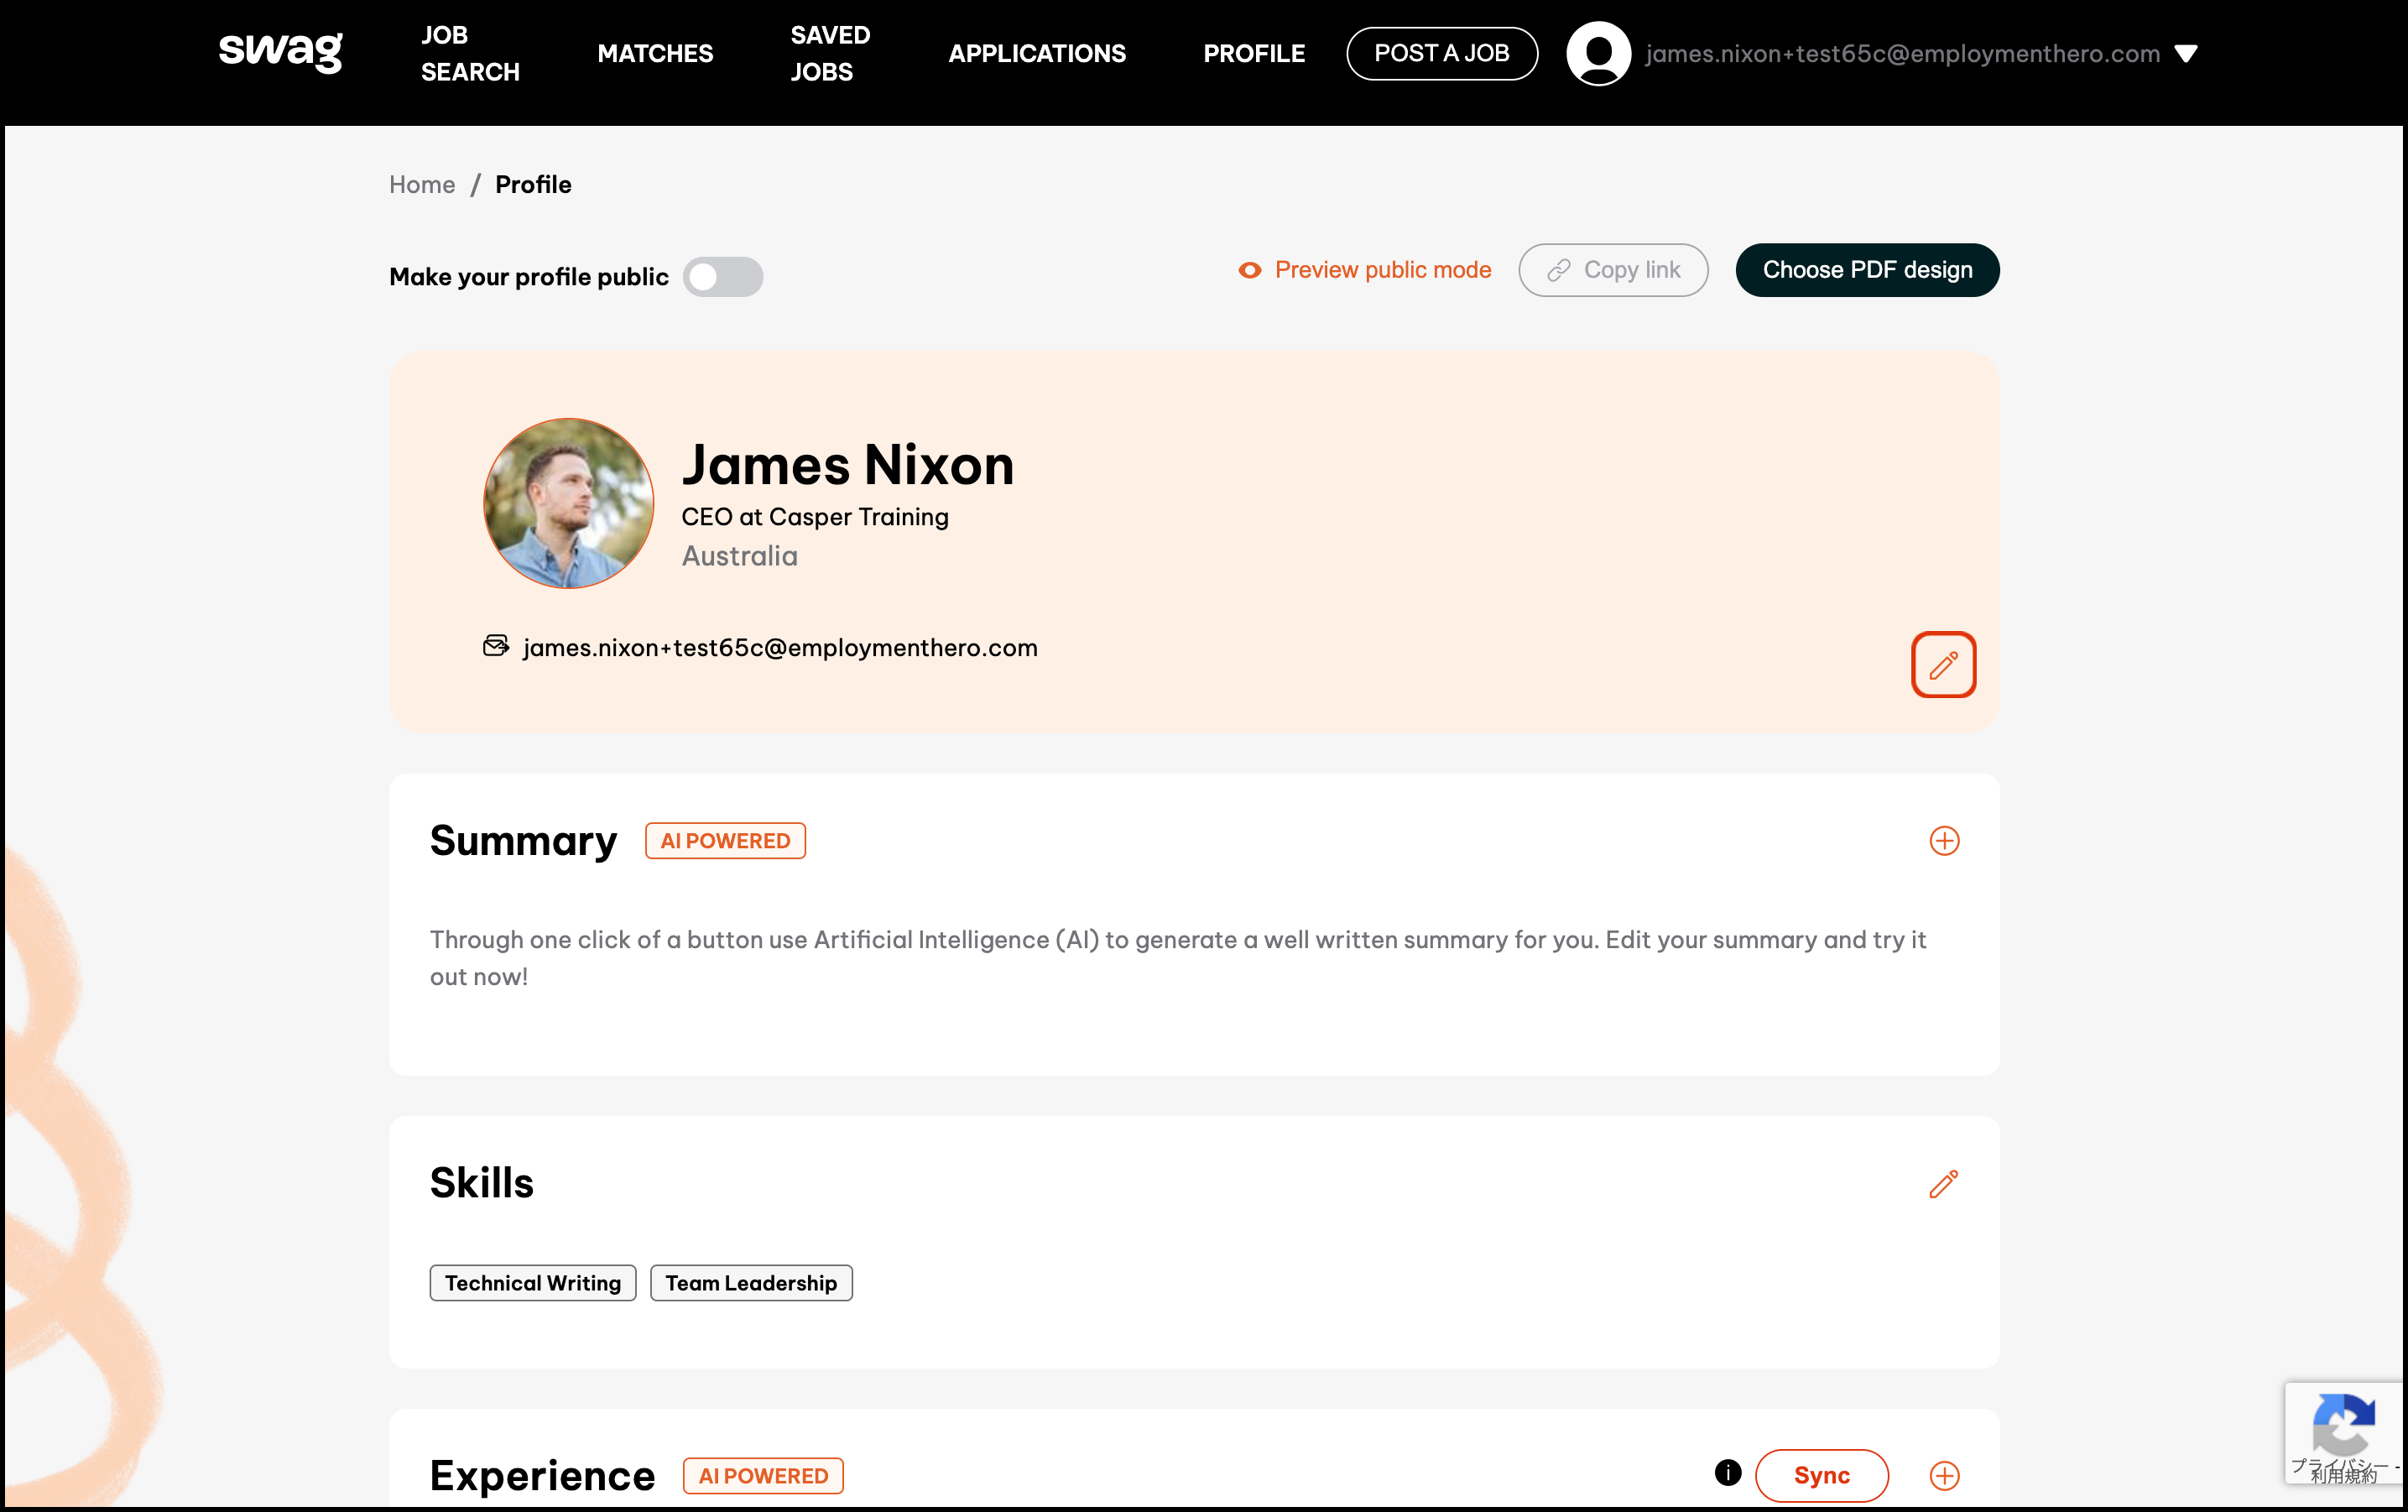This screenshot has width=2408, height=1512.
Task: Click Preview public mode eye link
Action: pyautogui.click(x=1365, y=270)
